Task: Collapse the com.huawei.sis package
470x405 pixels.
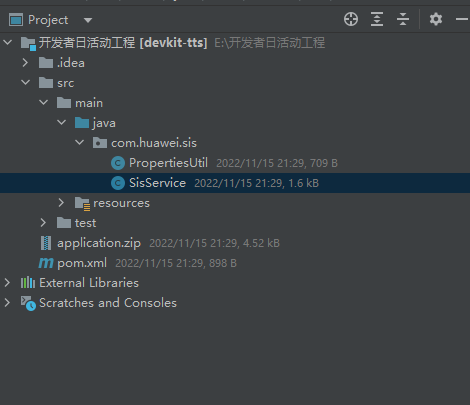Action: (x=79, y=142)
